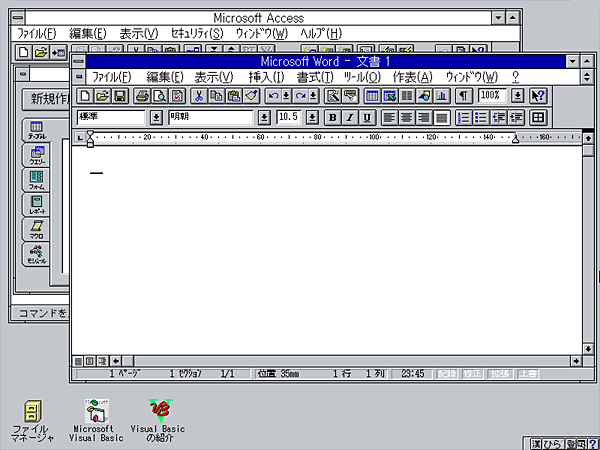This screenshot has height=450, width=600.
Task: Toggle Bold formatting
Action: tap(333, 118)
